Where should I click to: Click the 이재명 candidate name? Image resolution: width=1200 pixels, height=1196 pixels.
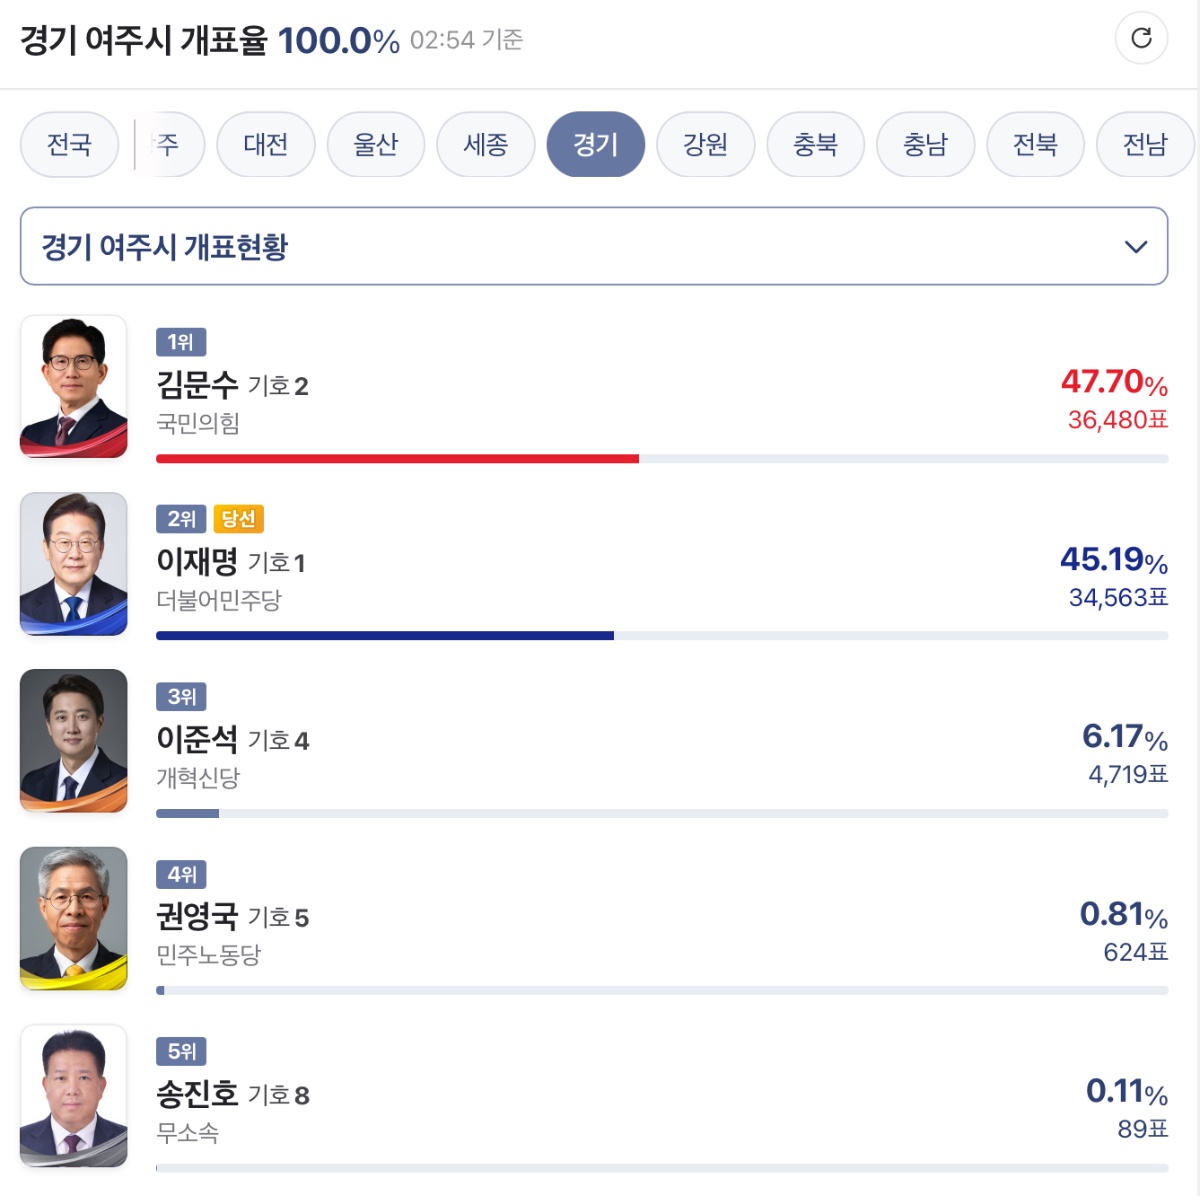click(197, 562)
